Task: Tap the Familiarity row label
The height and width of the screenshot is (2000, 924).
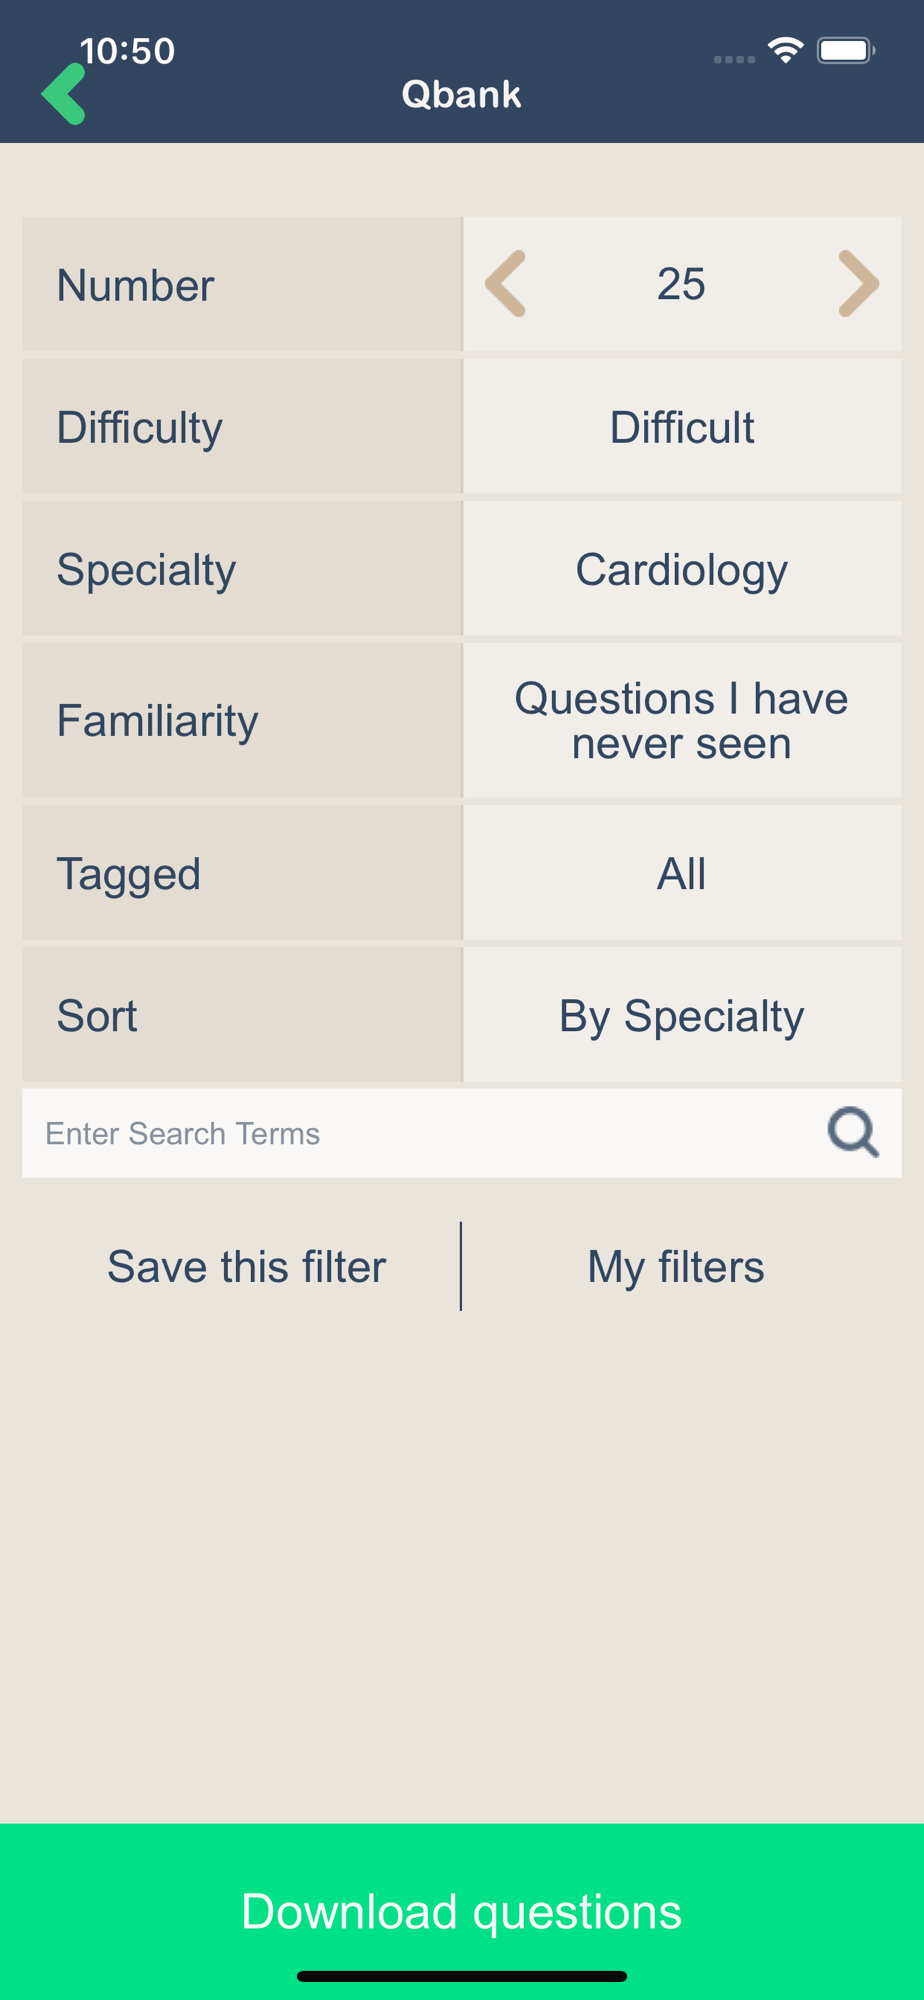Action: [158, 720]
